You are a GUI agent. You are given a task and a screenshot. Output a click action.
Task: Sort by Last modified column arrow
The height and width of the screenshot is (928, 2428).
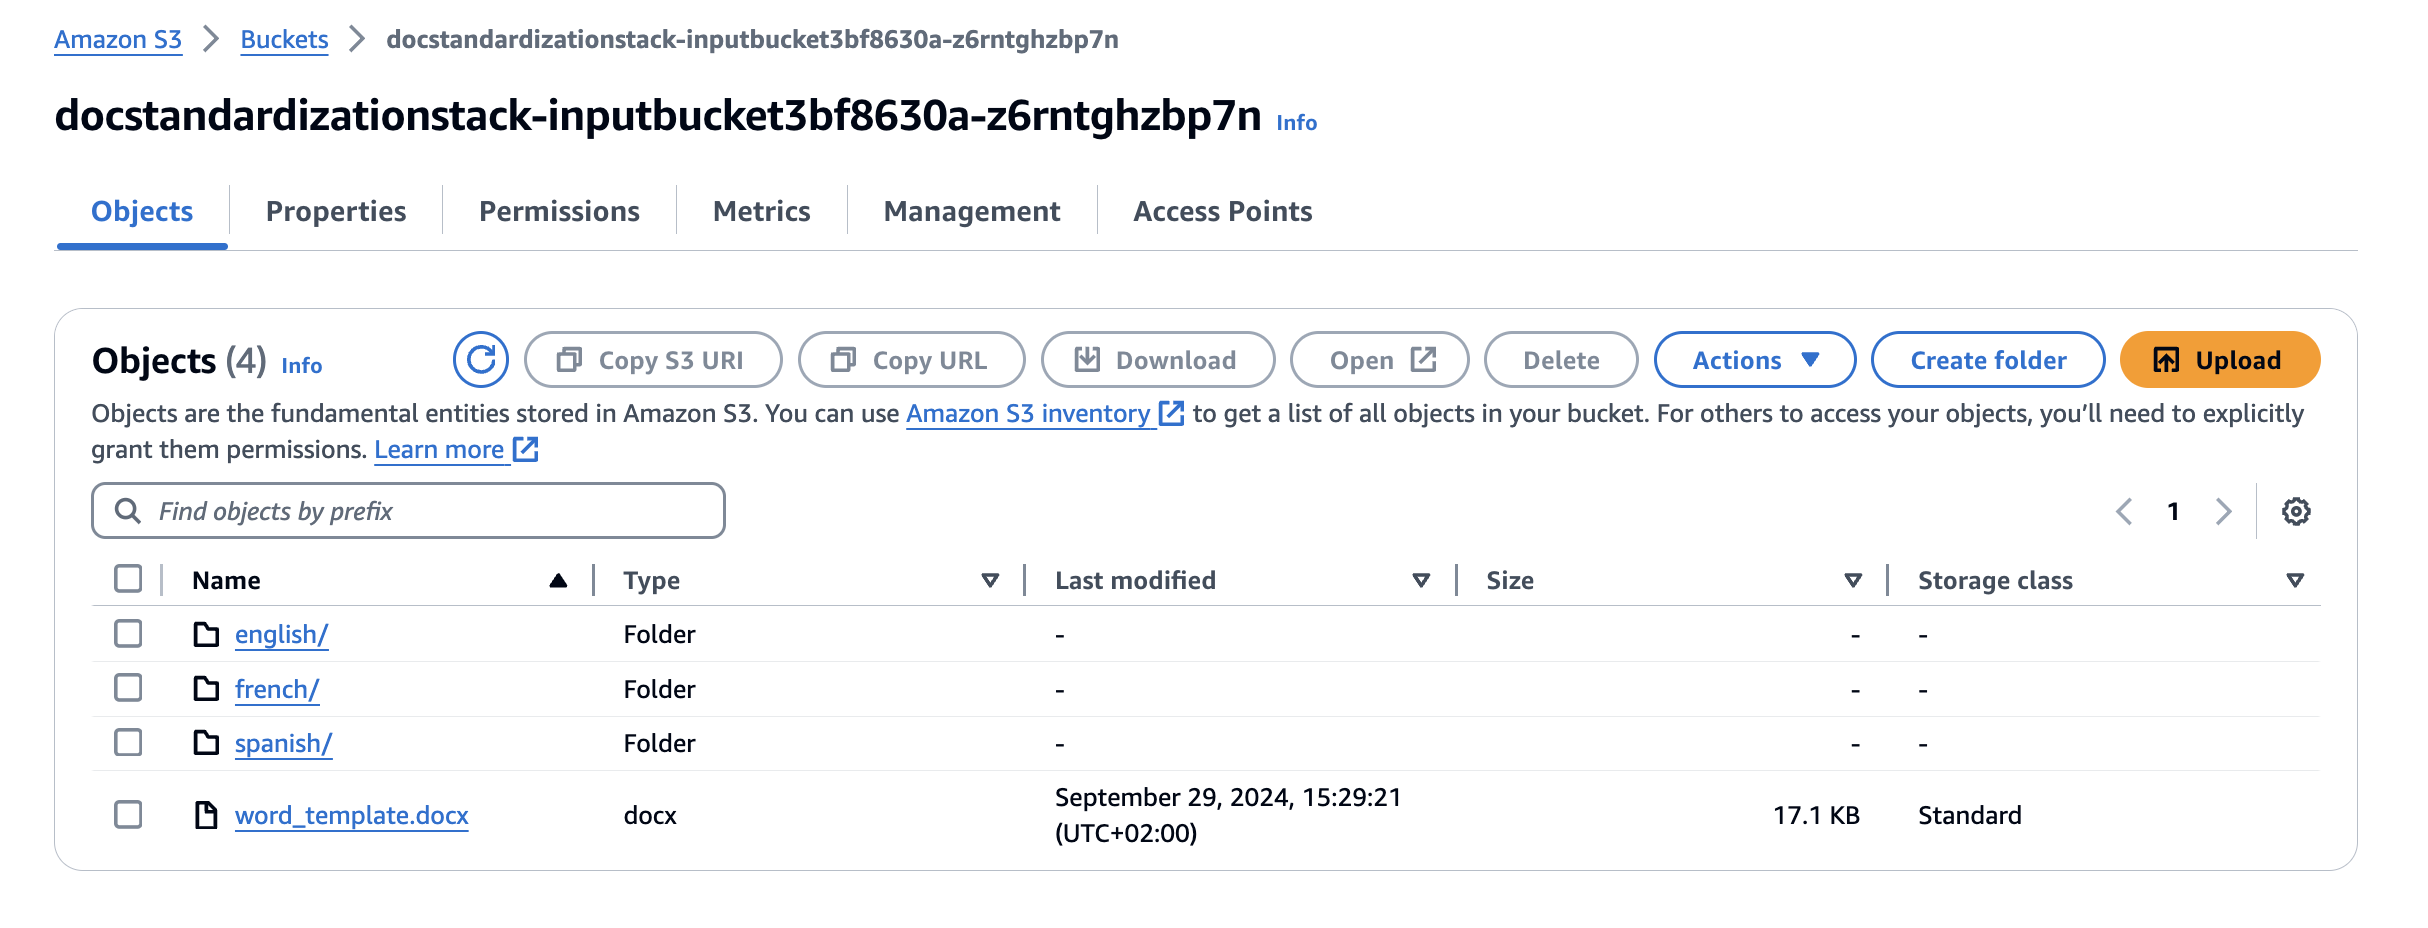(x=1421, y=580)
